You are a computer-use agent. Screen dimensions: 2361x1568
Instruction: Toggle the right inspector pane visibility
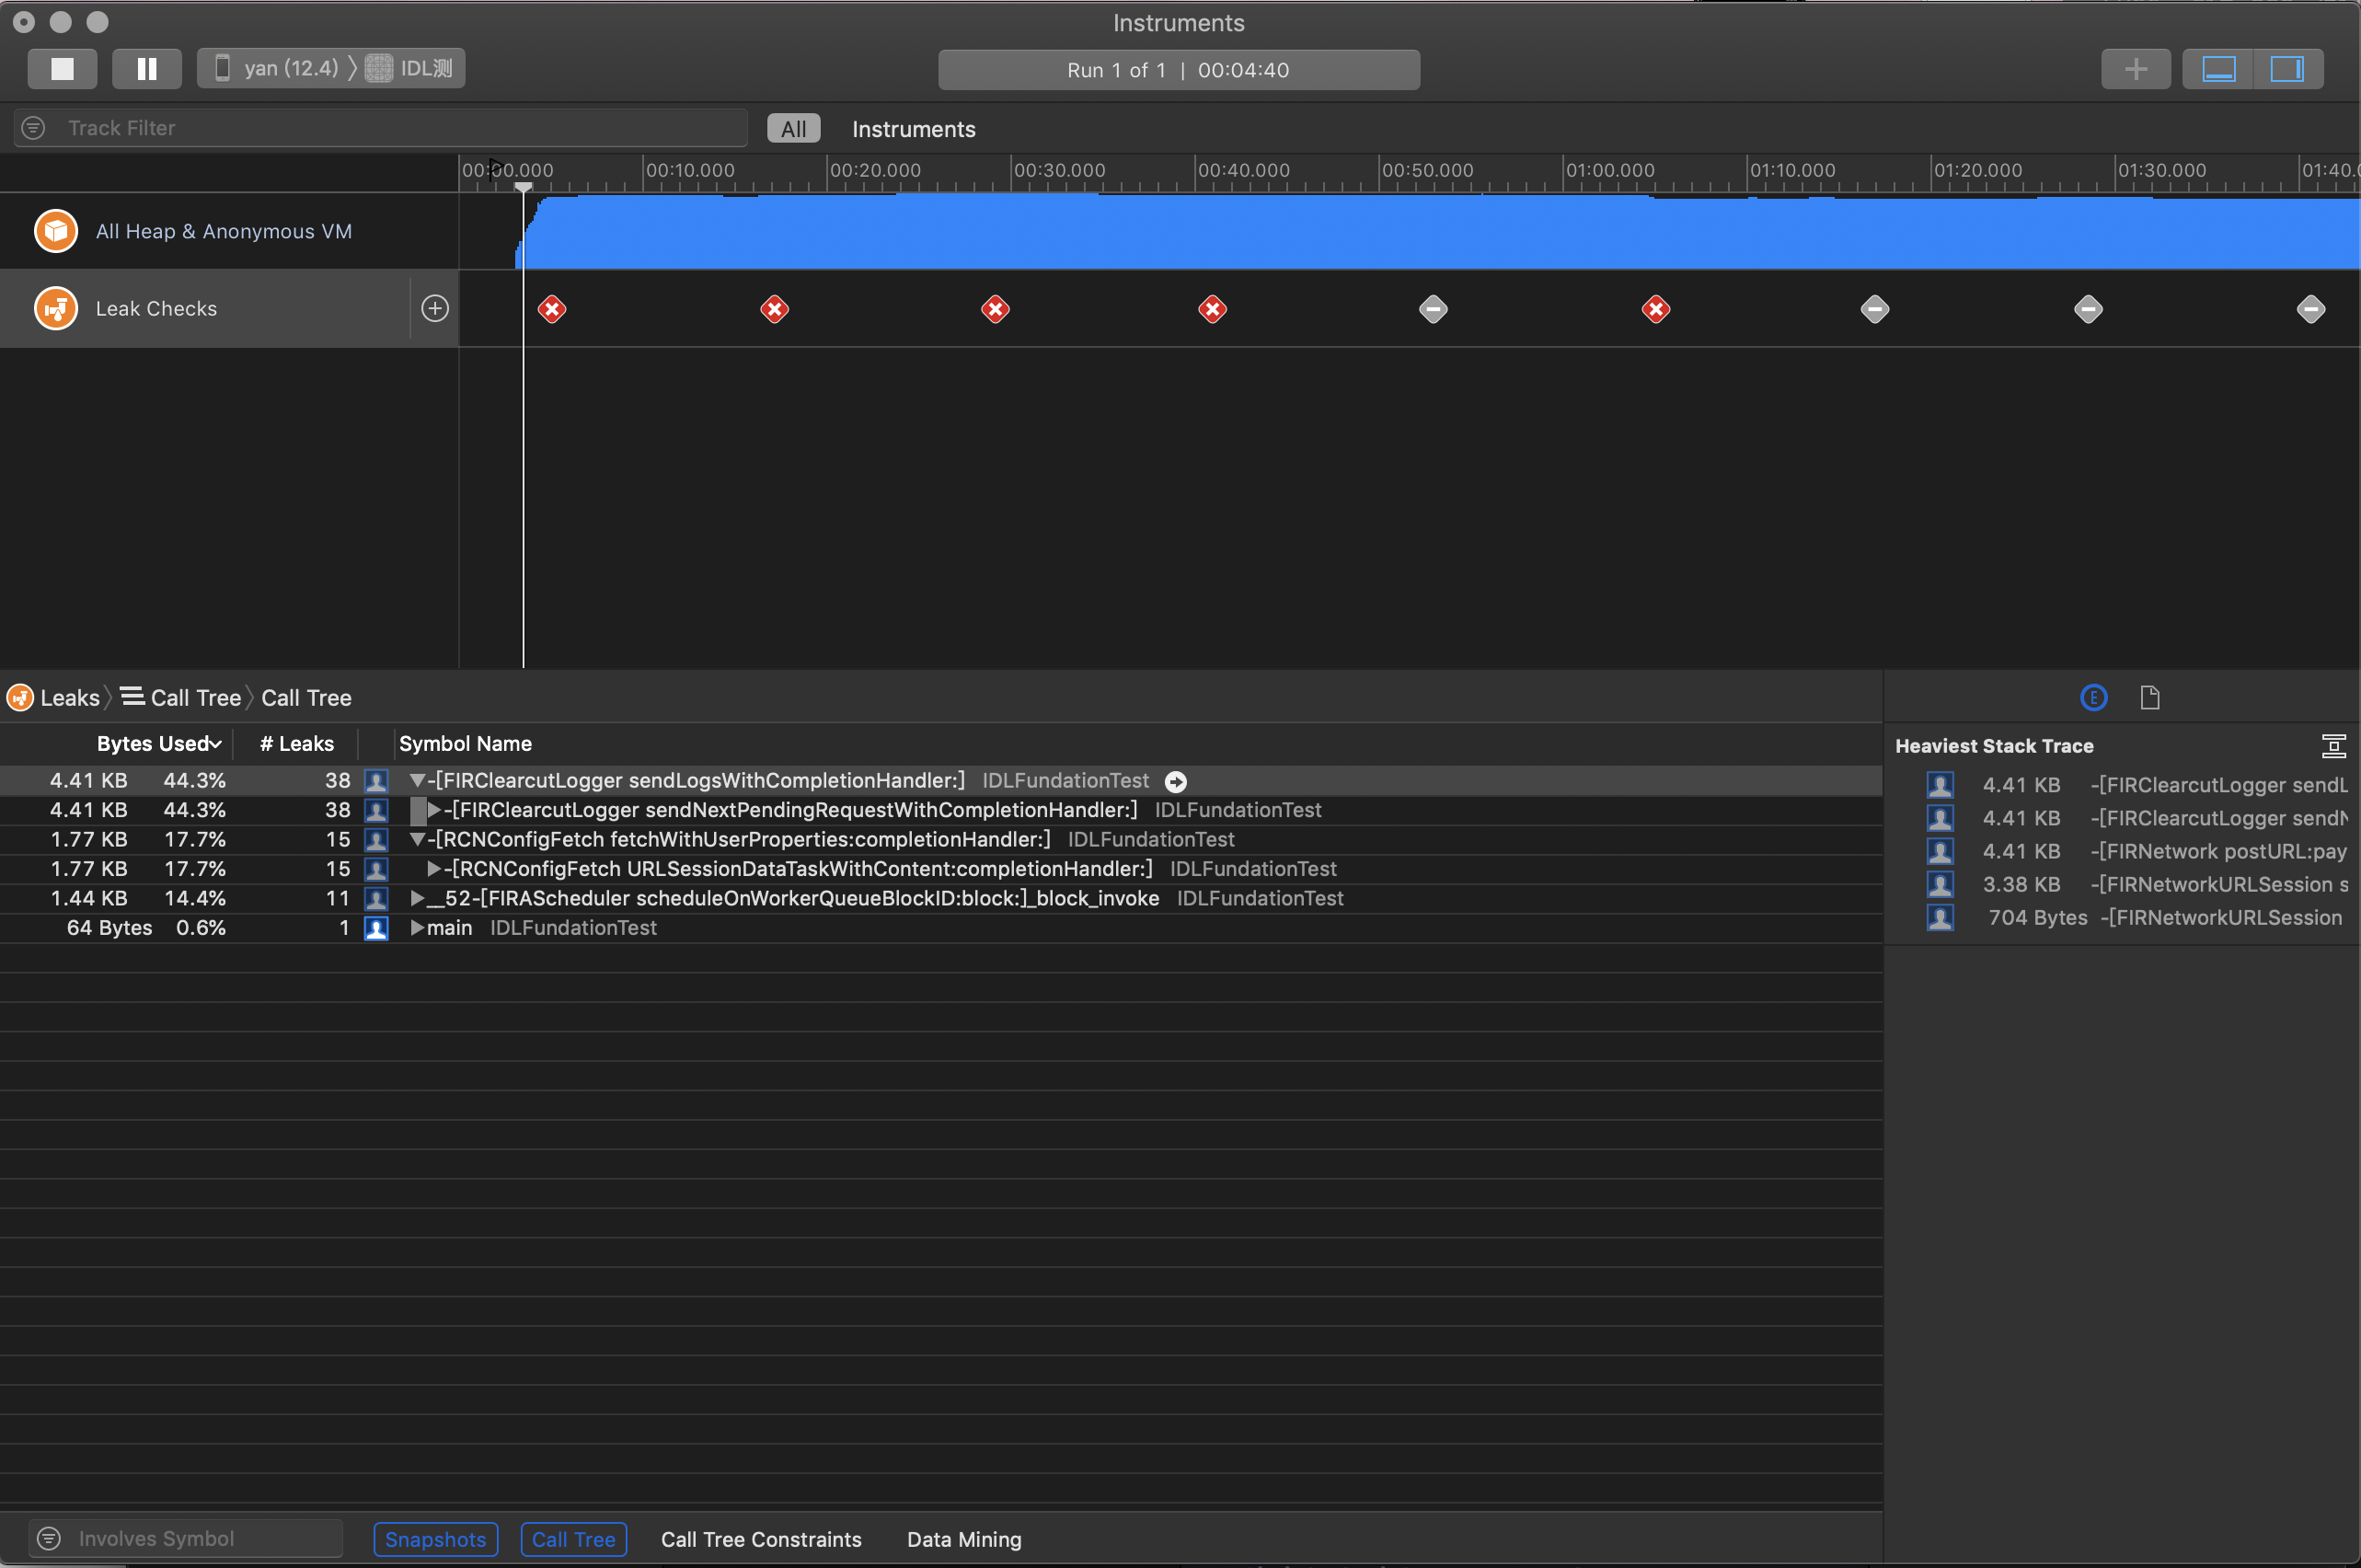point(2286,69)
